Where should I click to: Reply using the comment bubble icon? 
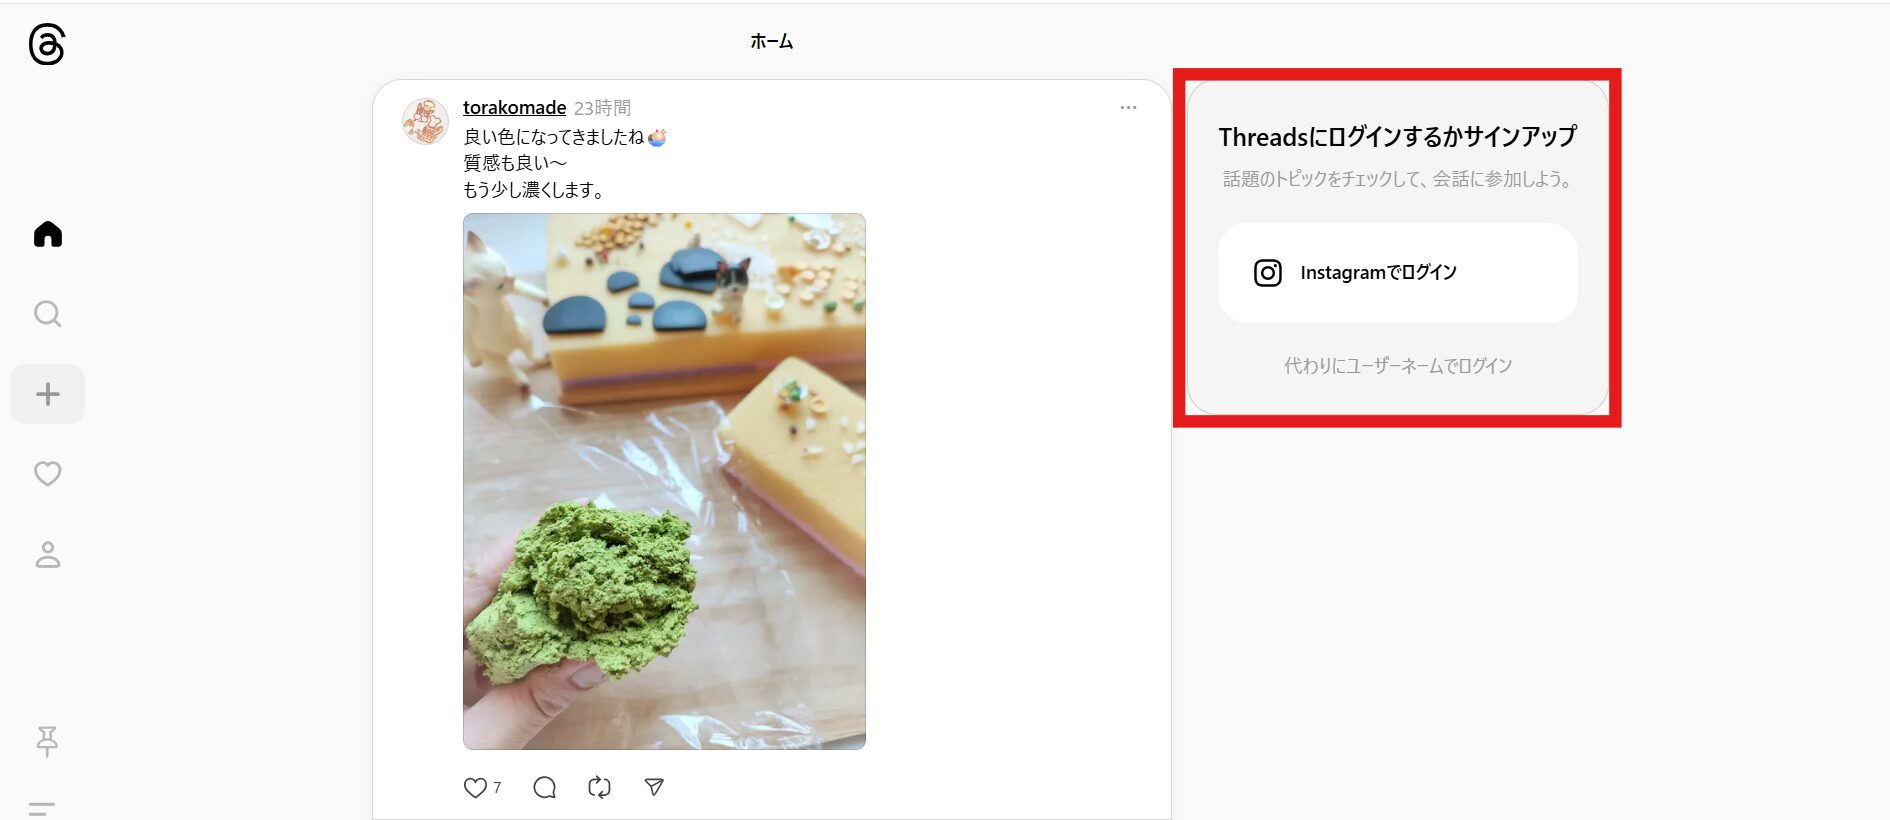point(545,787)
